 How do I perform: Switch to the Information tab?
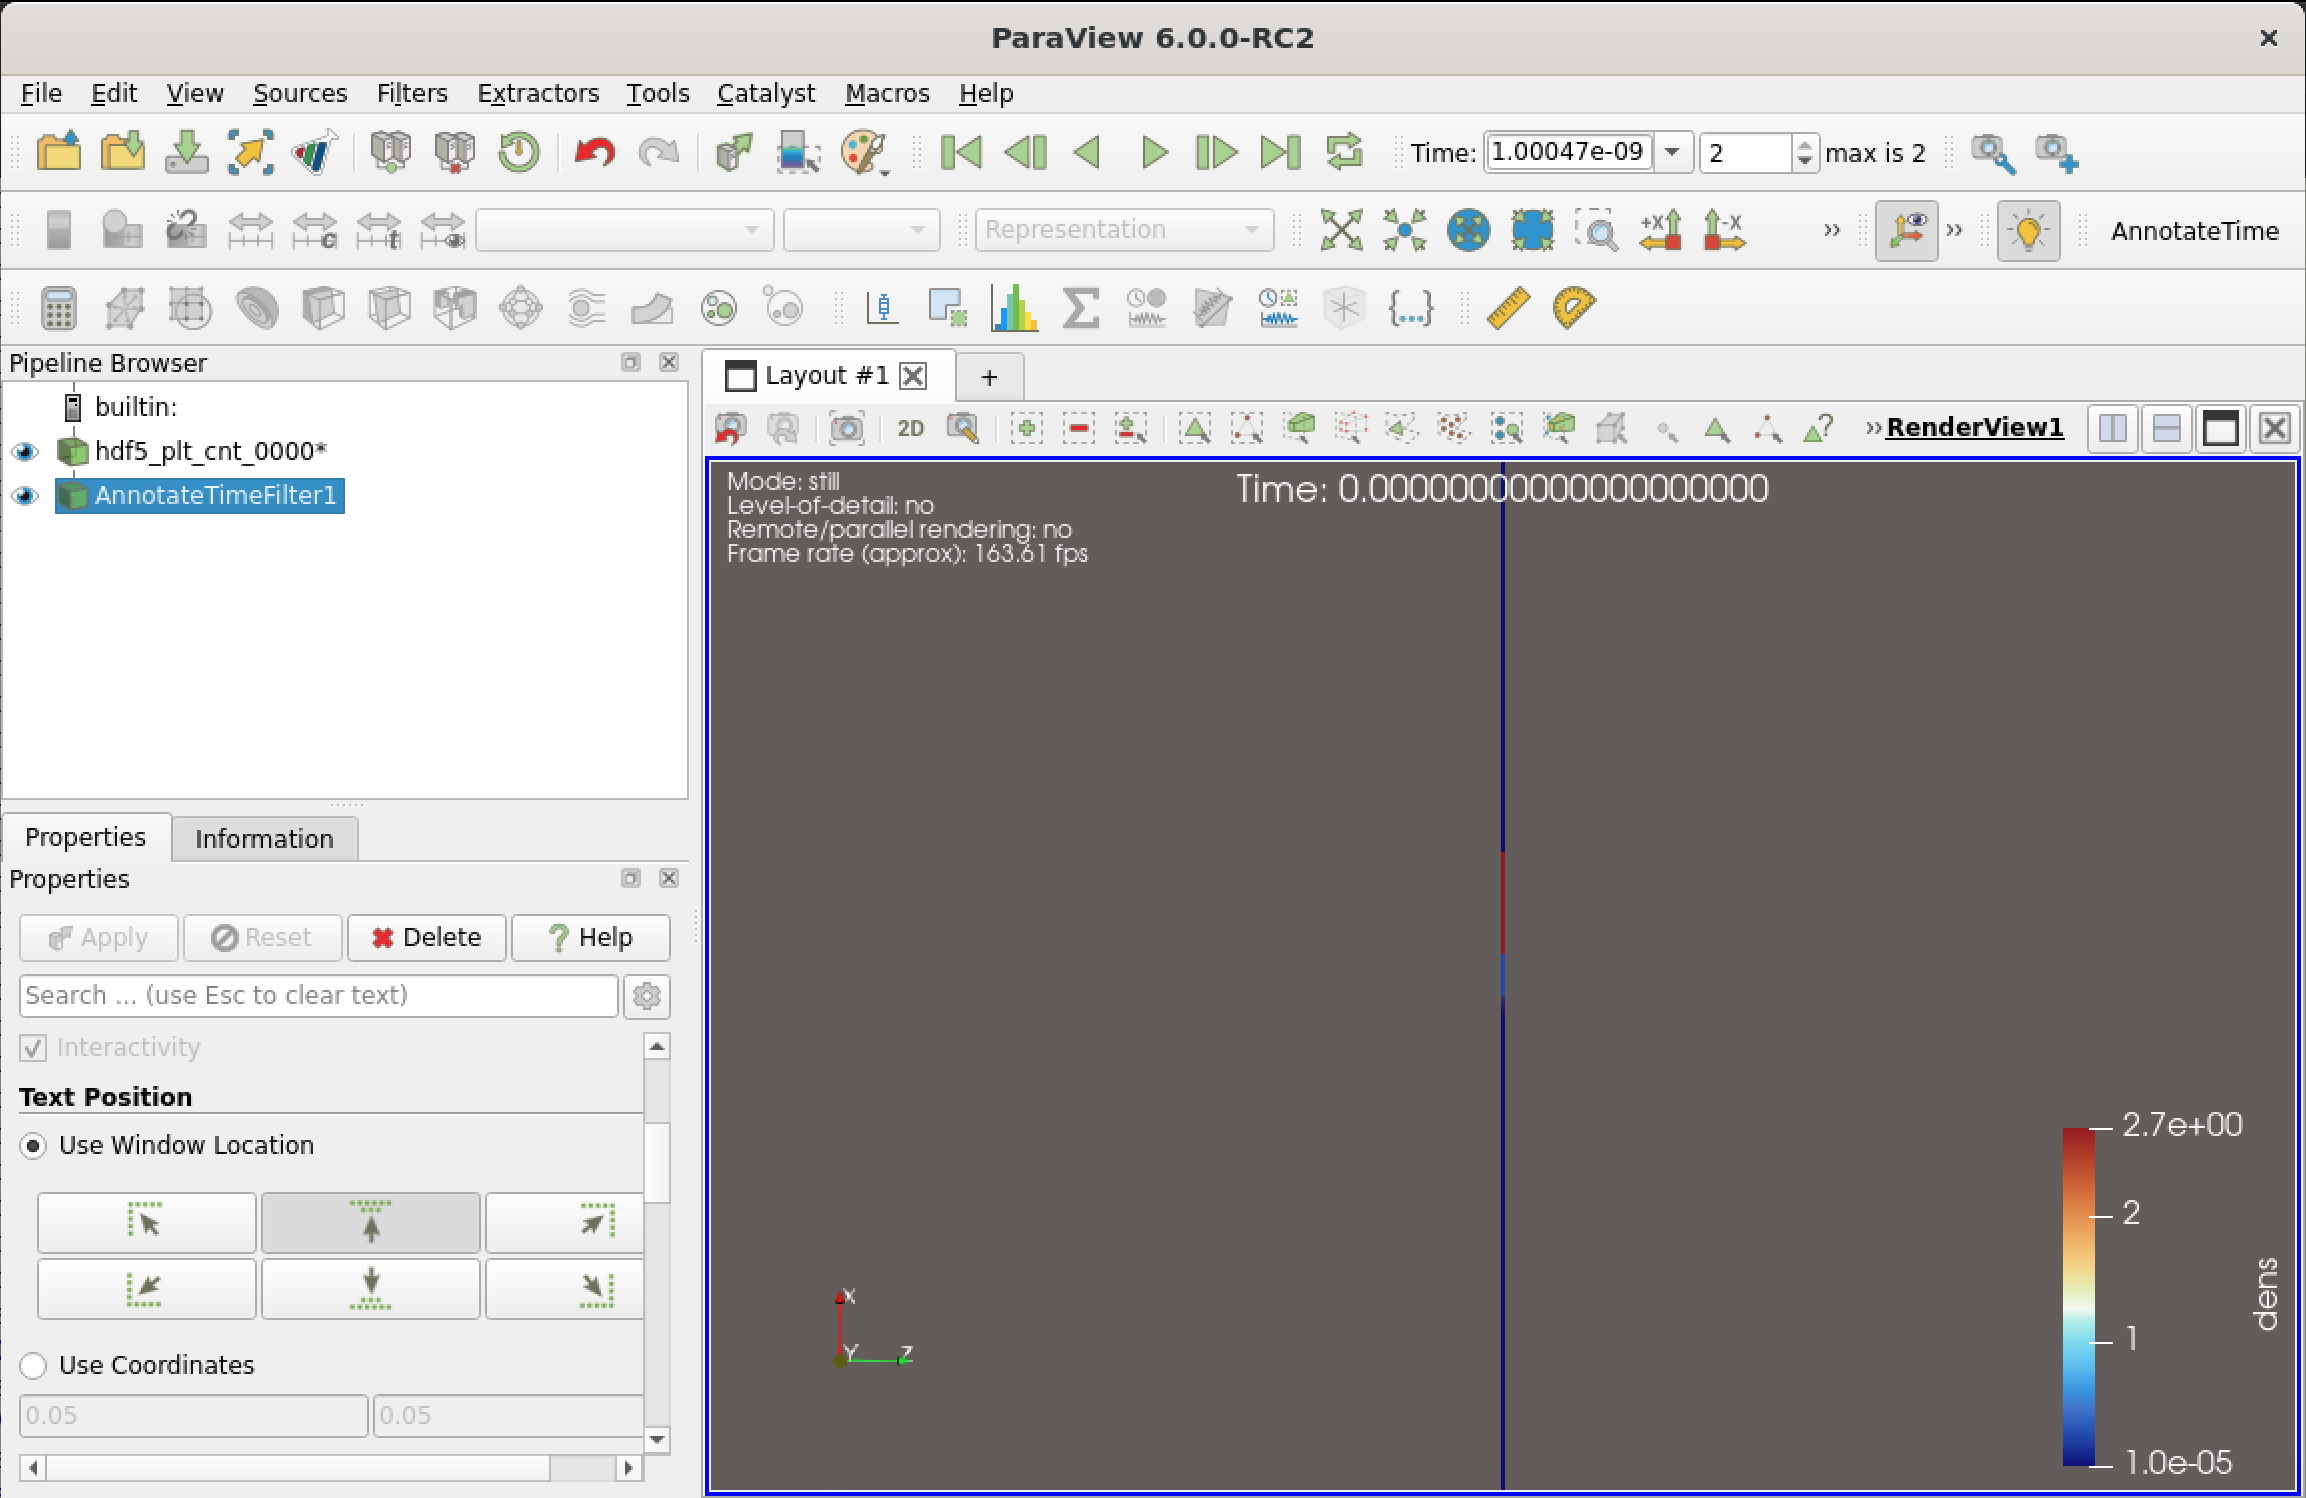264,839
